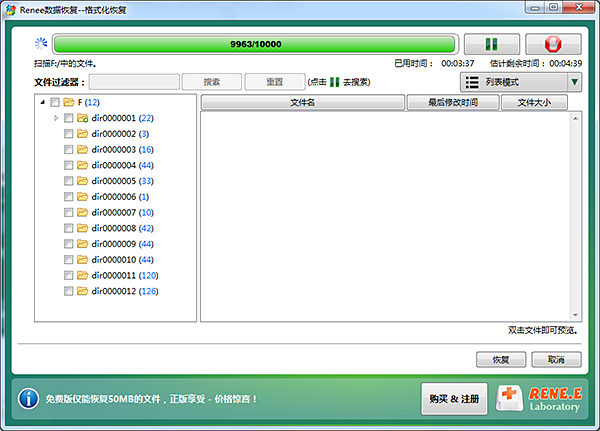Click the 购买 & 注册 button
Screen dimensions: 600x431
(454, 399)
